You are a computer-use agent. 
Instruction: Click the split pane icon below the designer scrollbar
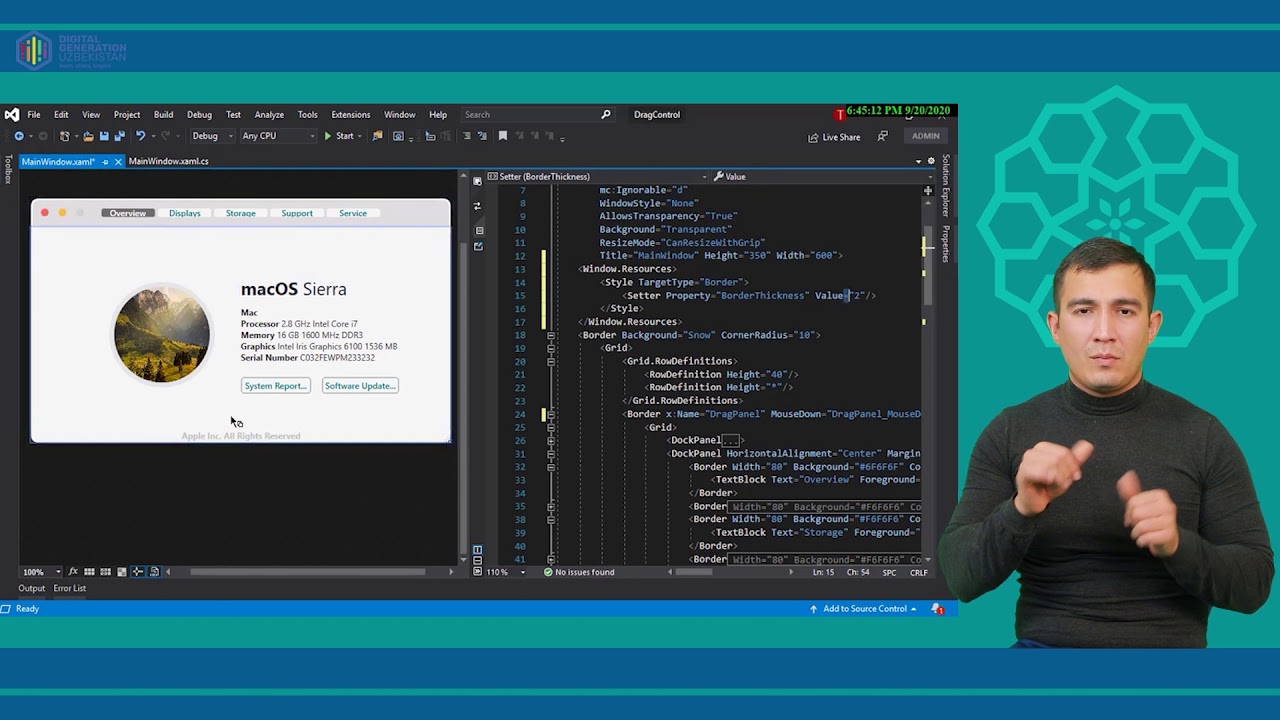477,550
